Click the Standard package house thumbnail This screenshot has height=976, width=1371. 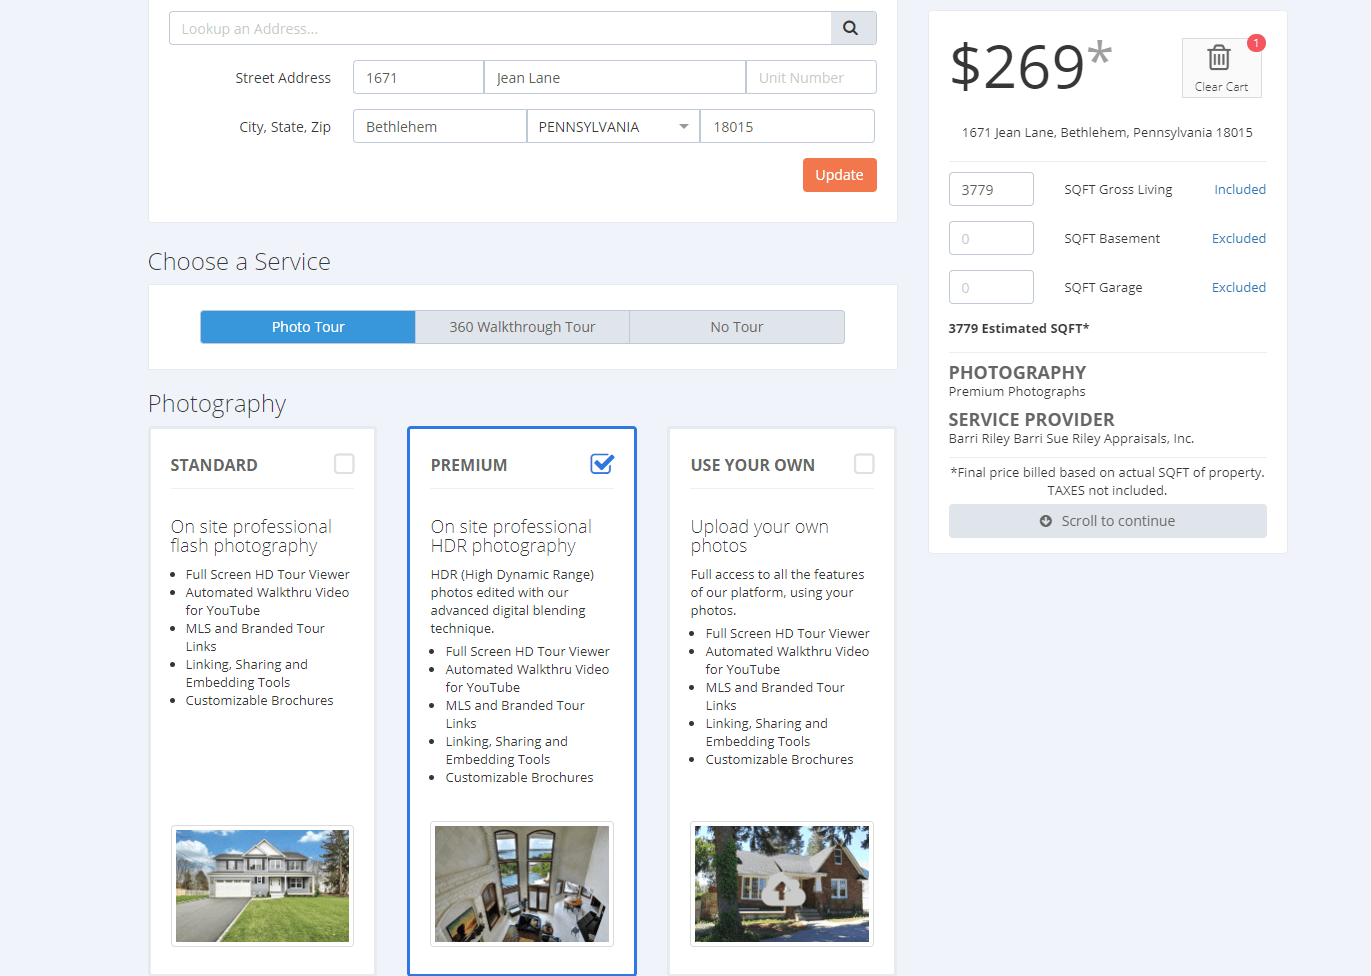coord(262,886)
